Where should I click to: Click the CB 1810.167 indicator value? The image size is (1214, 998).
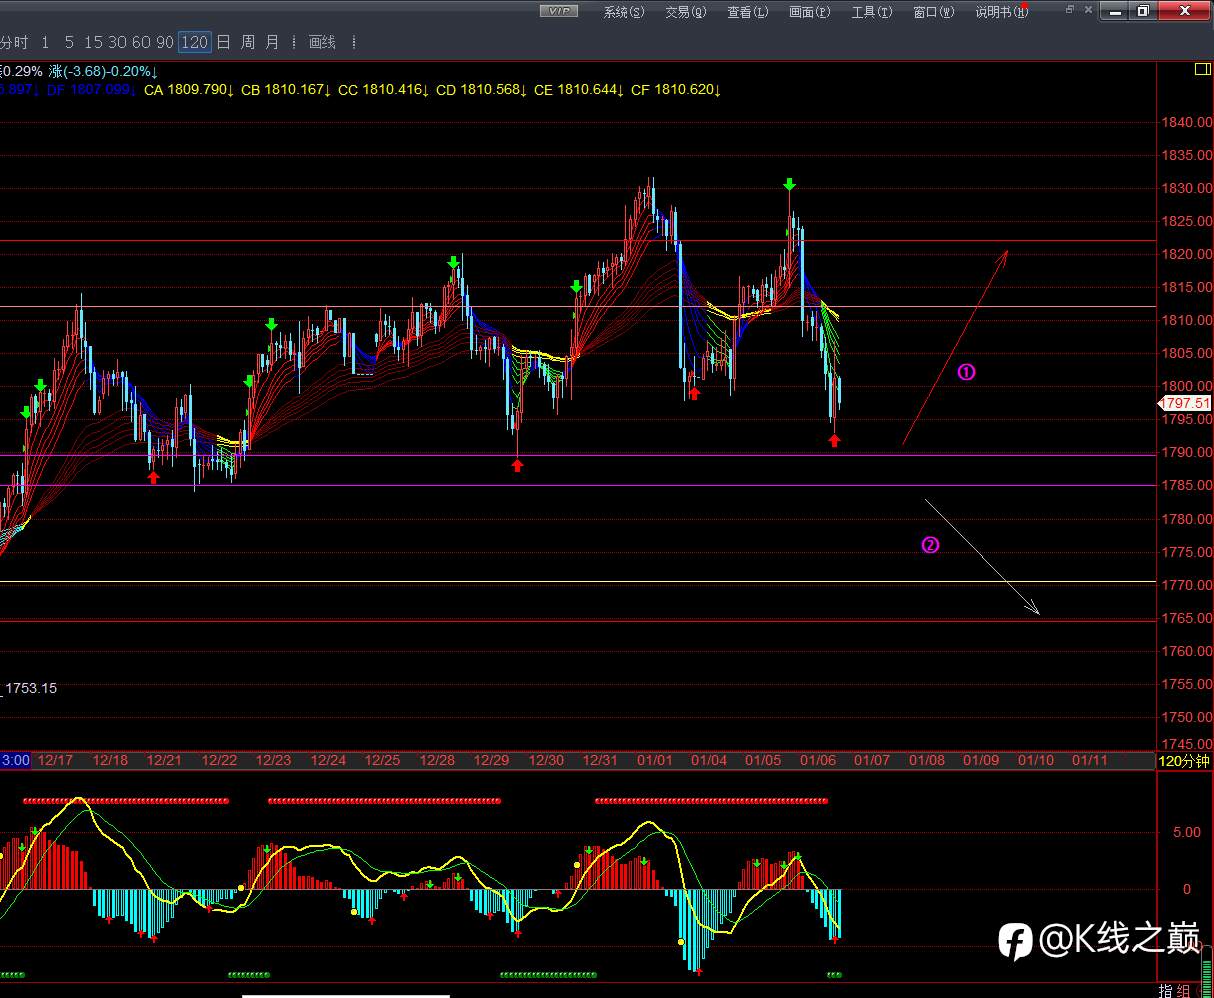pos(286,90)
